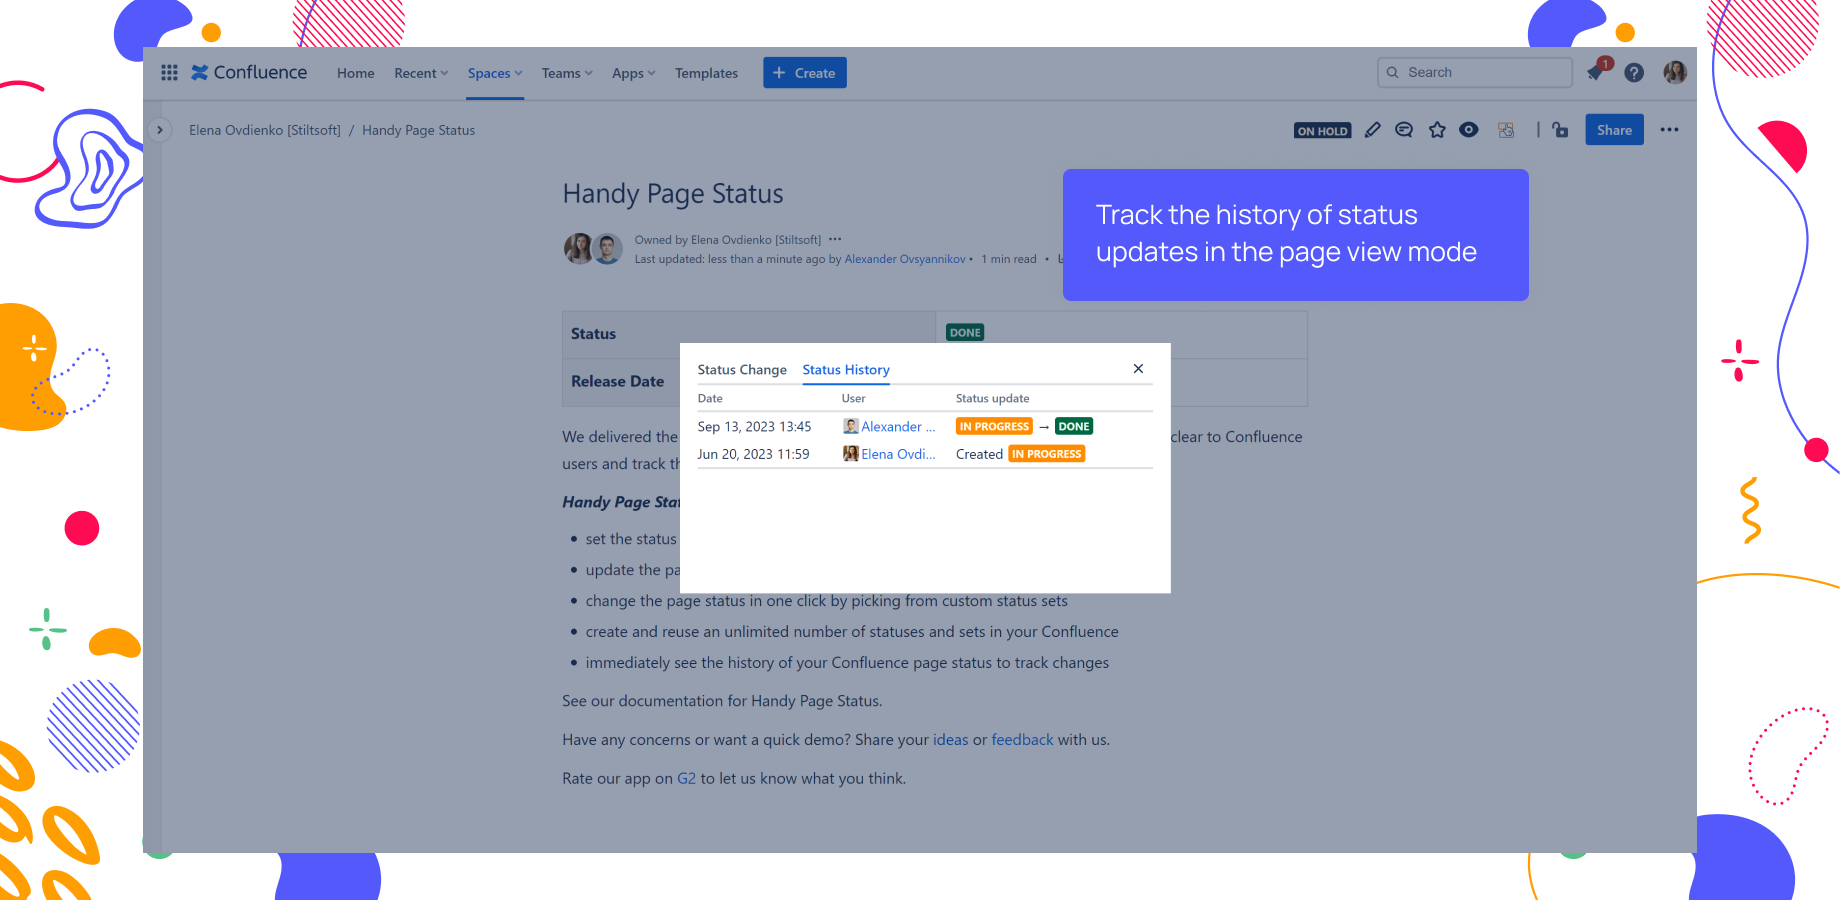Close the status history dialog
Image resolution: width=1840 pixels, height=900 pixels.
coord(1138,369)
